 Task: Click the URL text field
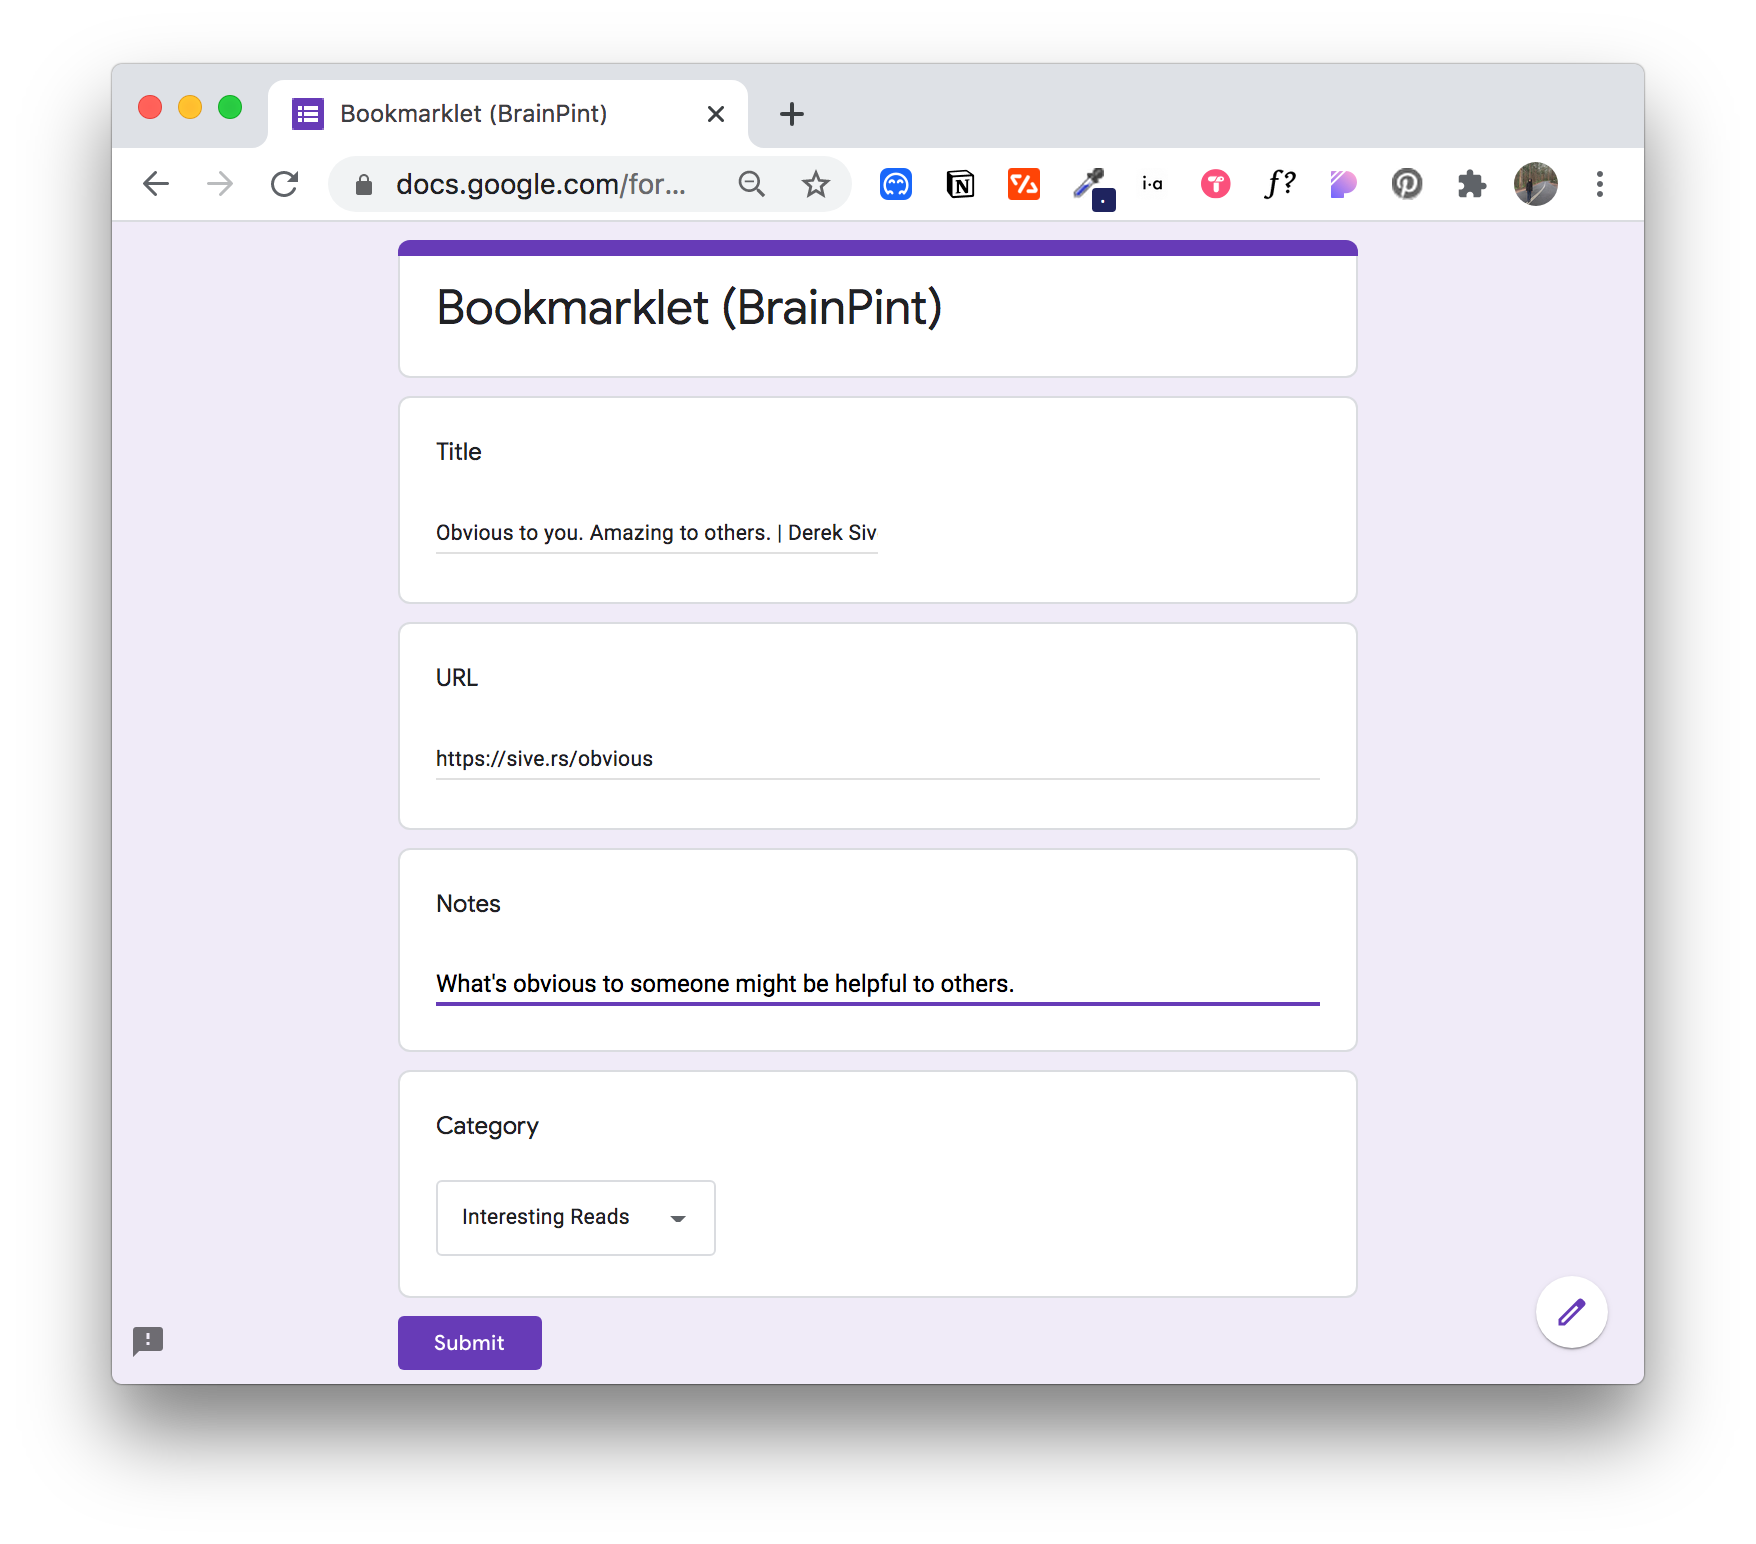tap(878, 759)
